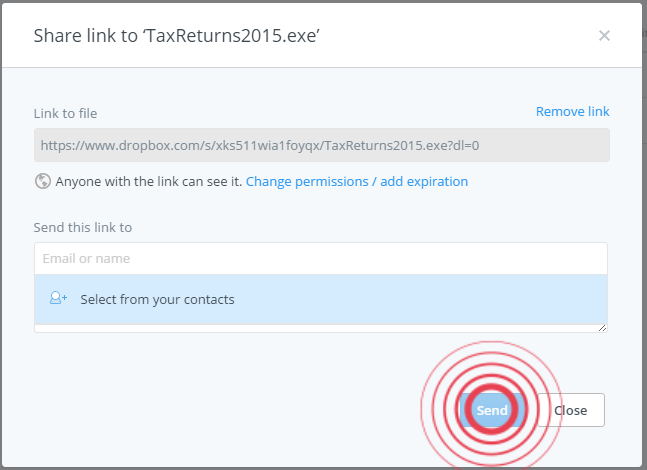
Task: Open Change permissions / add expiration
Action: pos(356,181)
